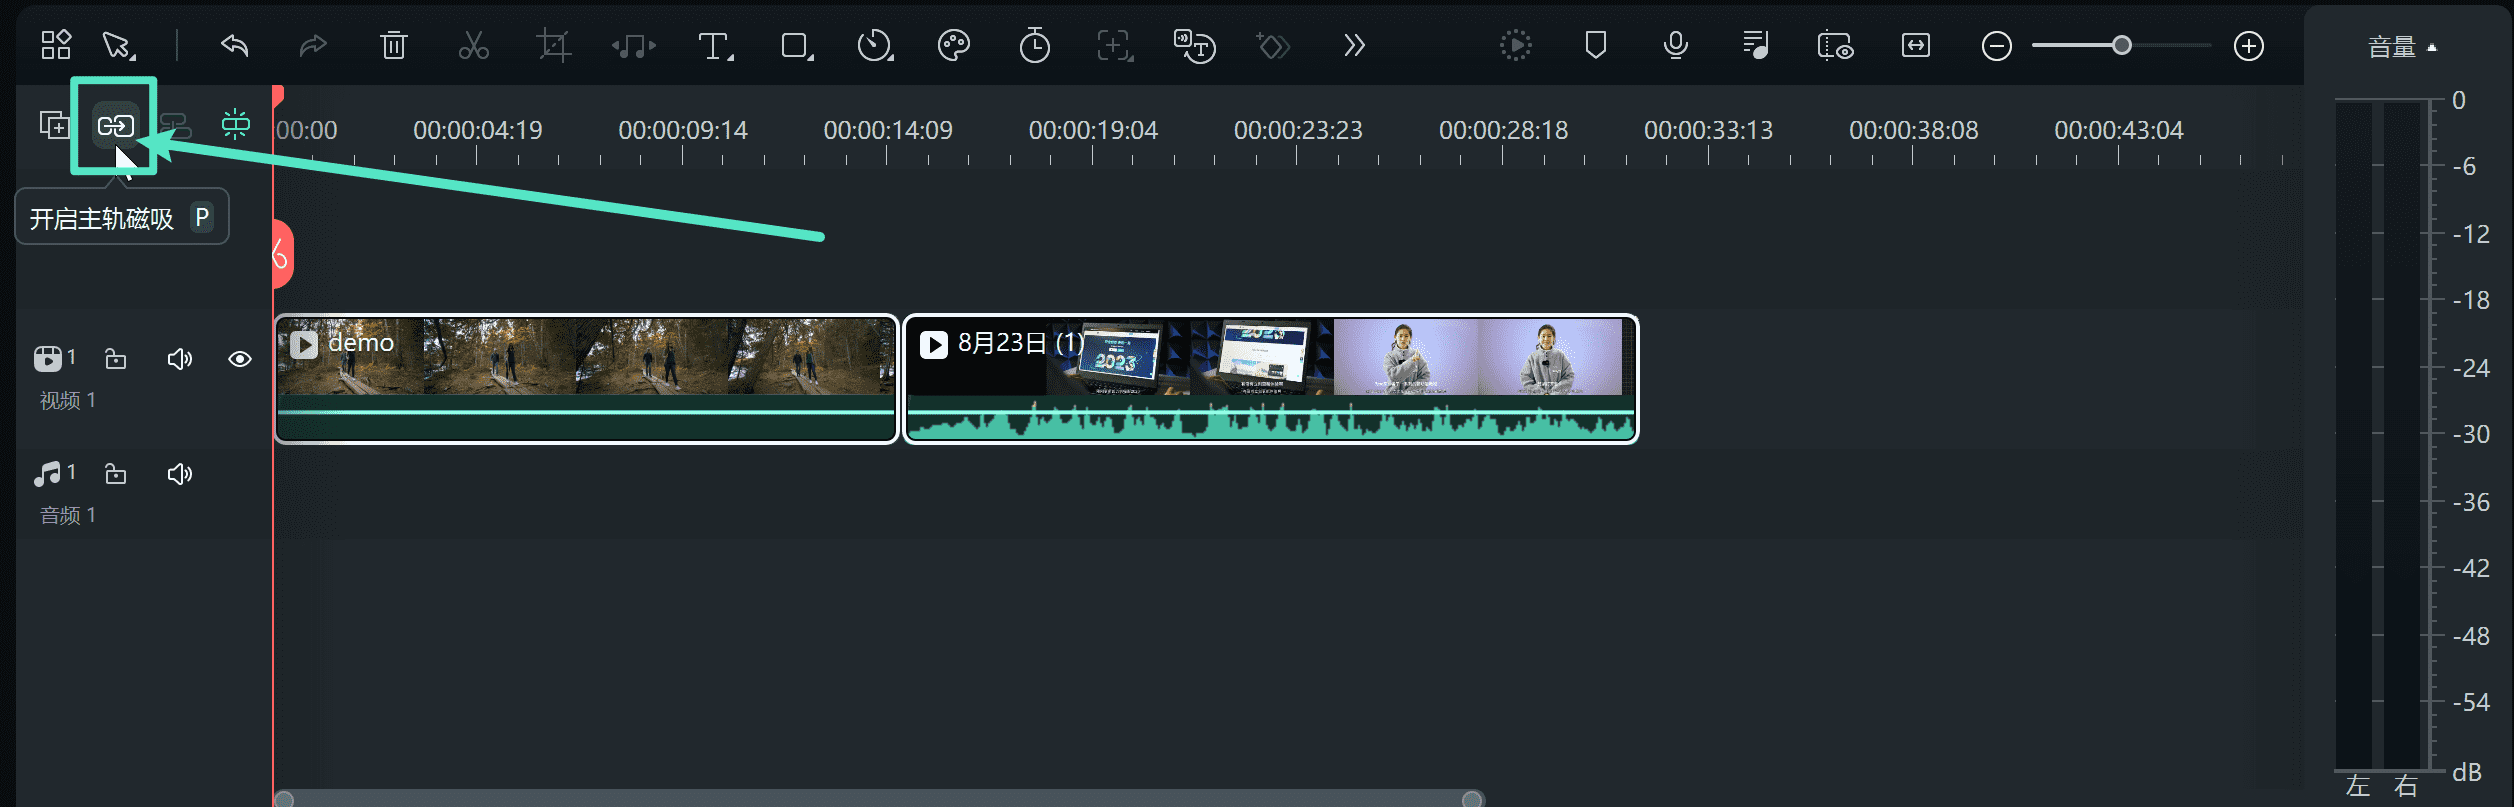
Task: Open the speed gauge tool
Action: click(874, 46)
